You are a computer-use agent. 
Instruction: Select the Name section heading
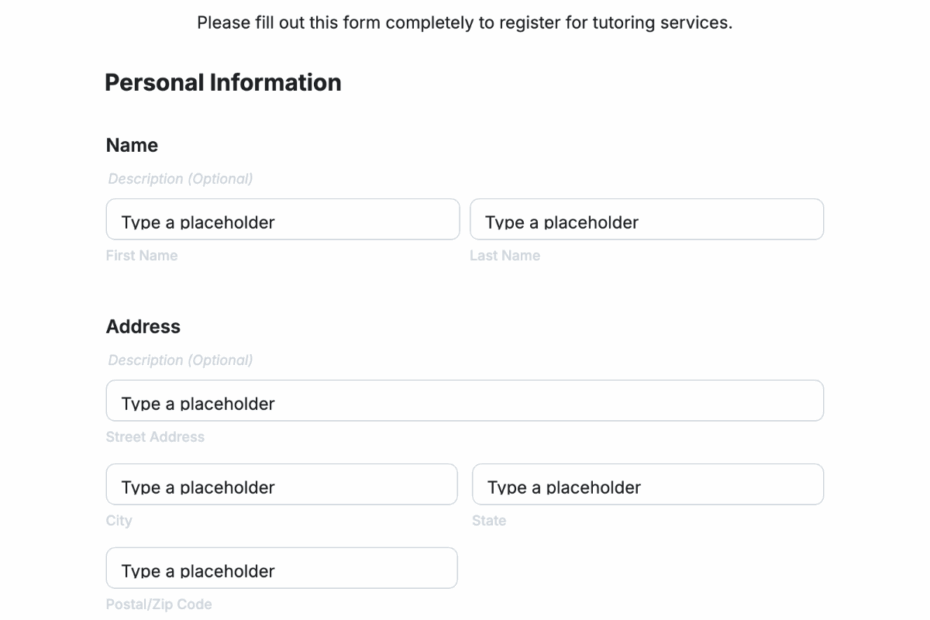[x=132, y=145]
